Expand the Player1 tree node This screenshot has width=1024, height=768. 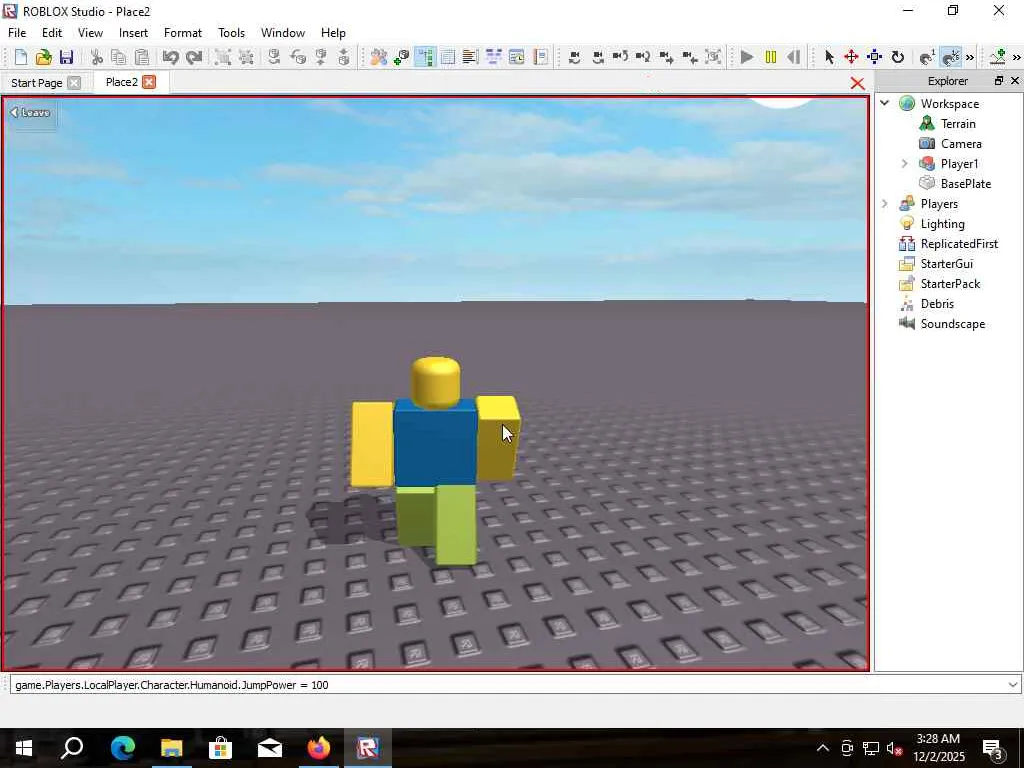pos(904,163)
